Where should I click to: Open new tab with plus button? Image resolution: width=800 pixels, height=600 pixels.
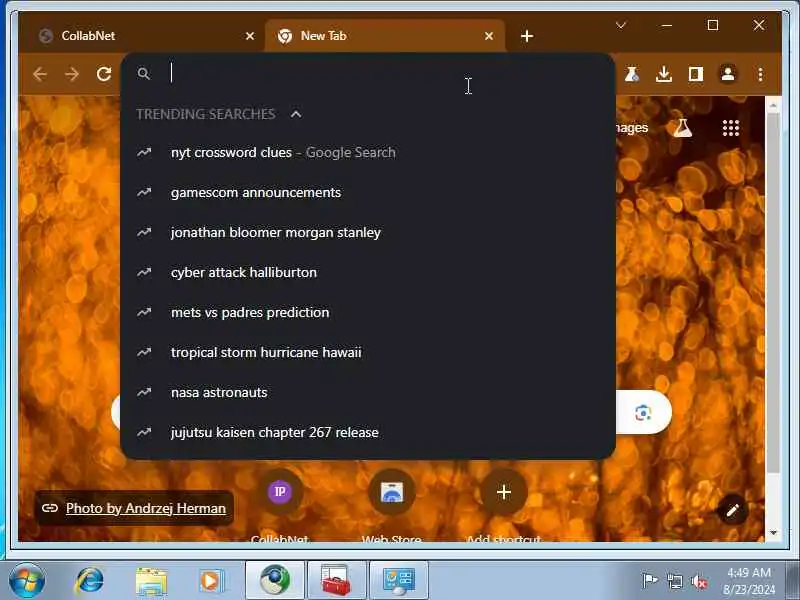click(527, 36)
